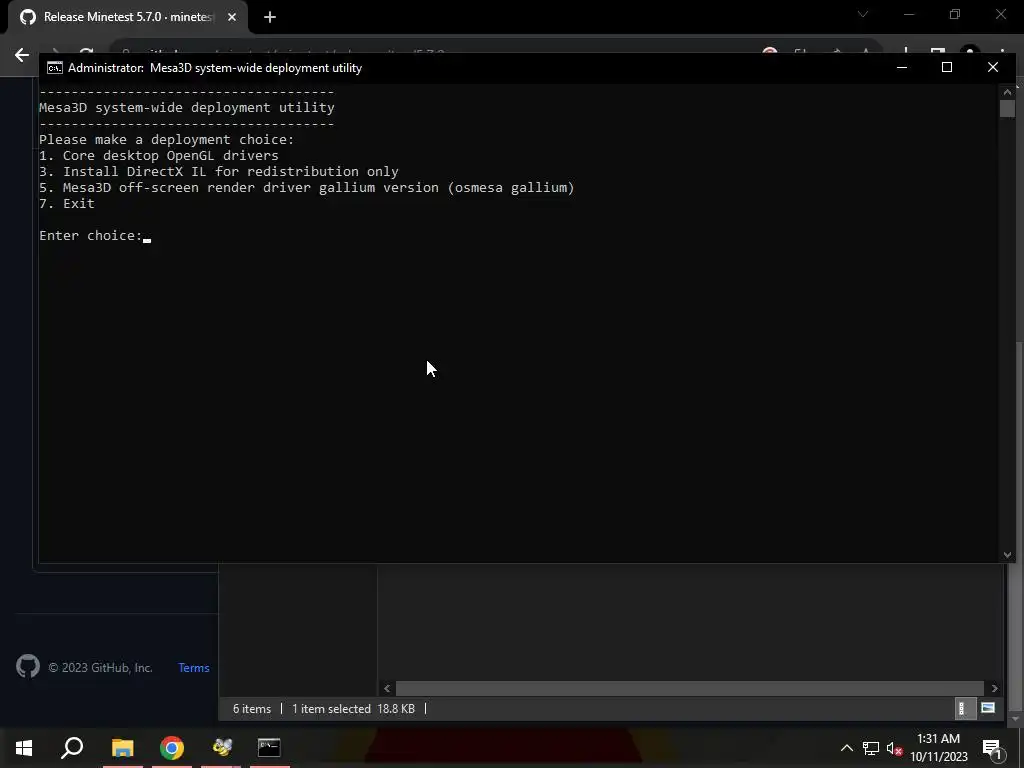Screen dimensions: 1024x768
Task: Click console scrollbar up arrow
Action: coord(1007,92)
